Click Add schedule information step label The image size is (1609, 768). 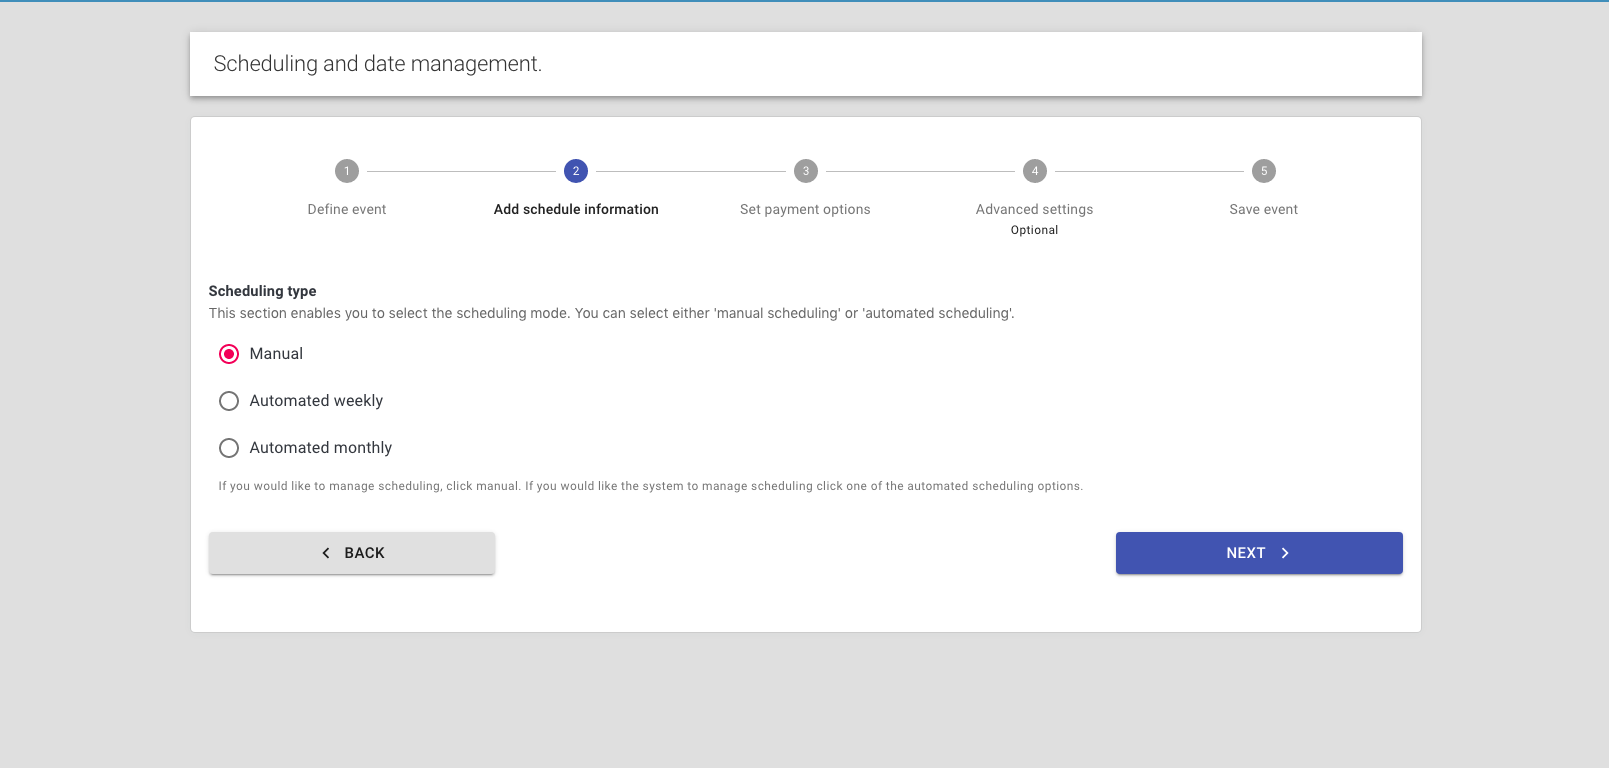point(576,209)
